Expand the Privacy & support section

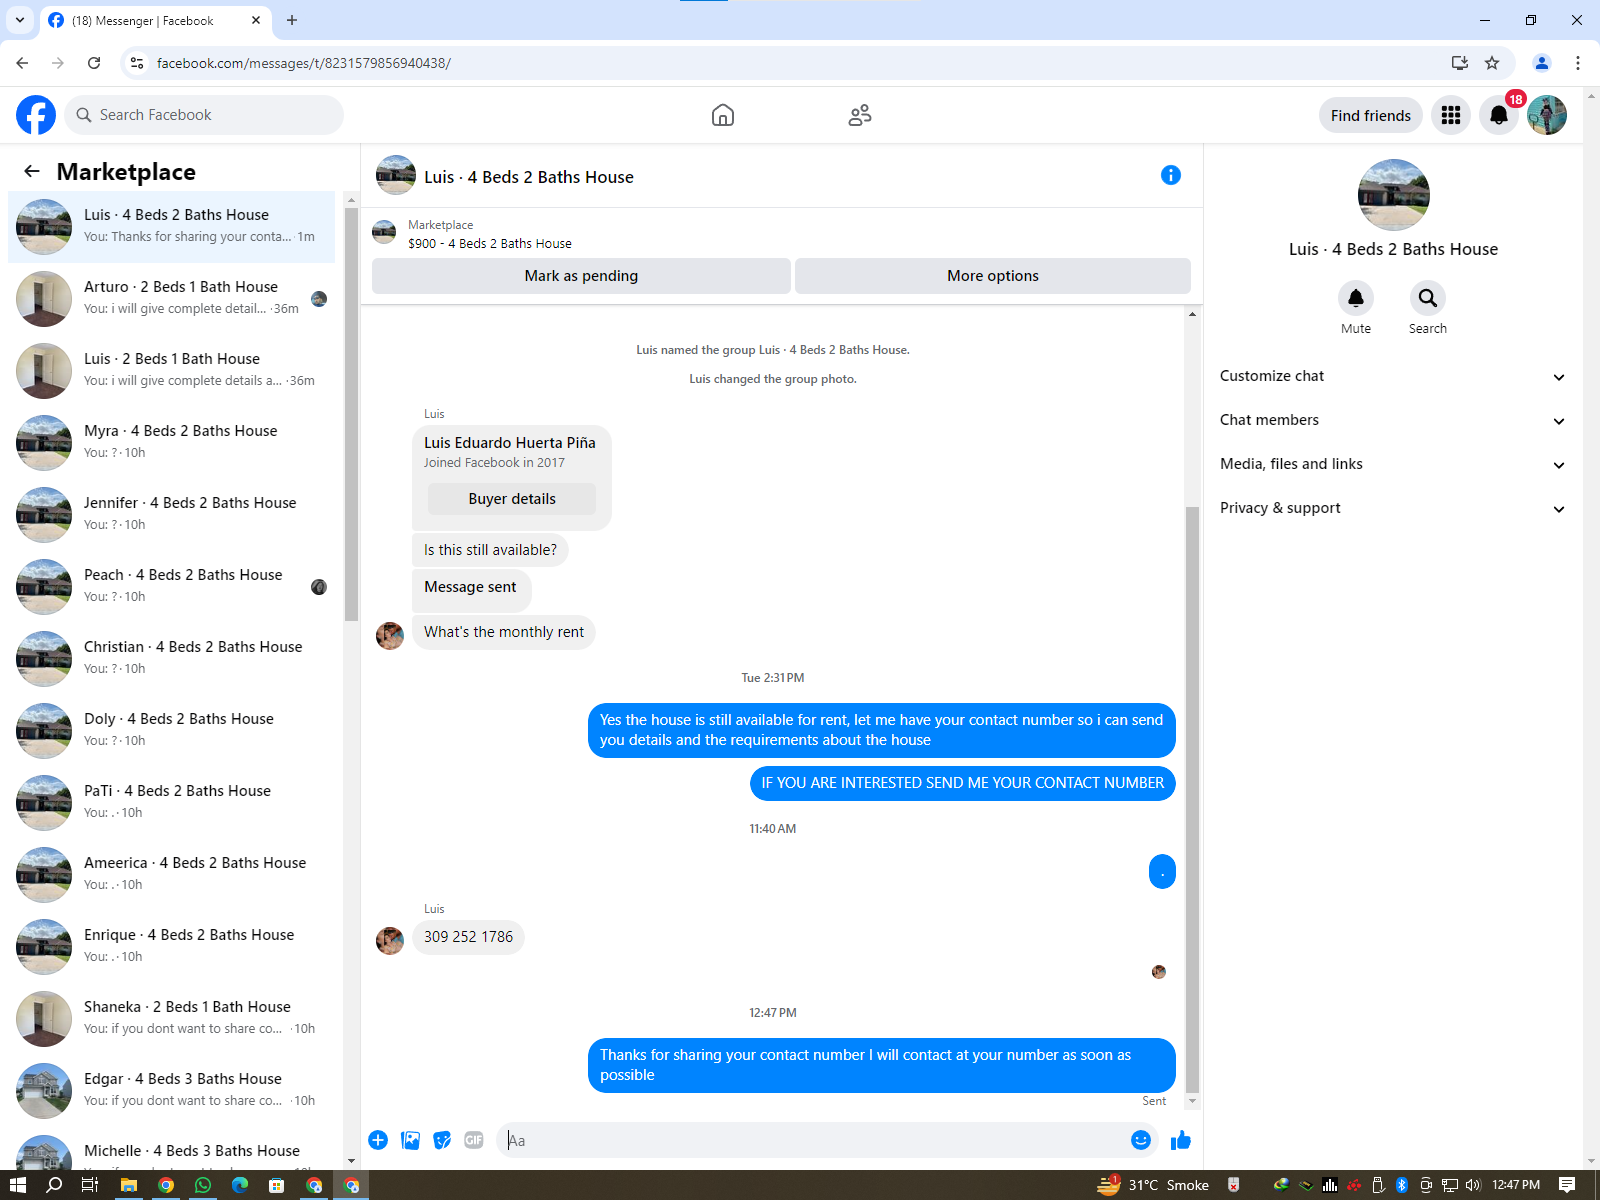(x=1393, y=508)
